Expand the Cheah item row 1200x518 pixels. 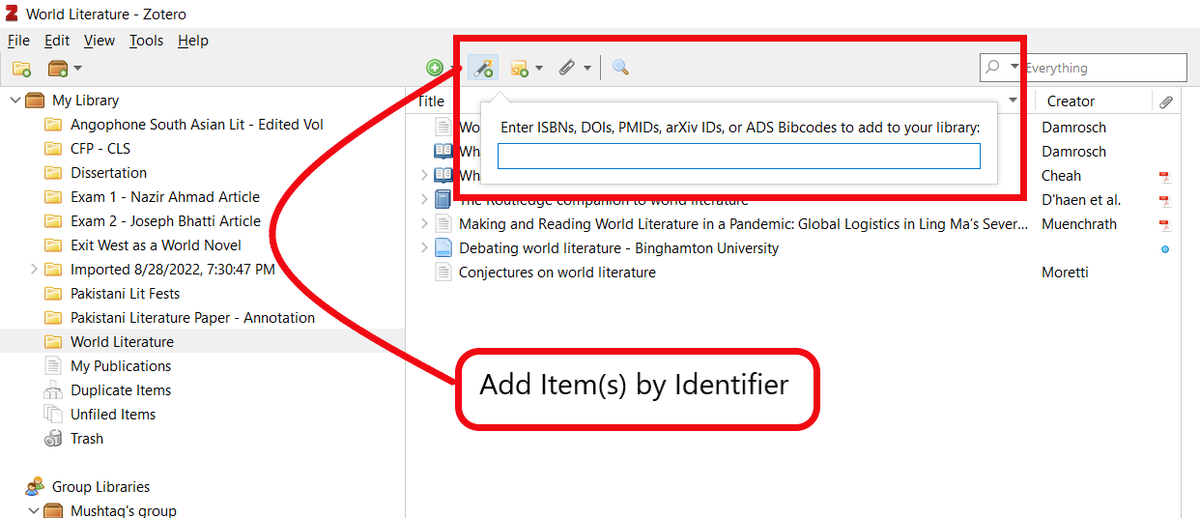pyautogui.click(x=424, y=176)
